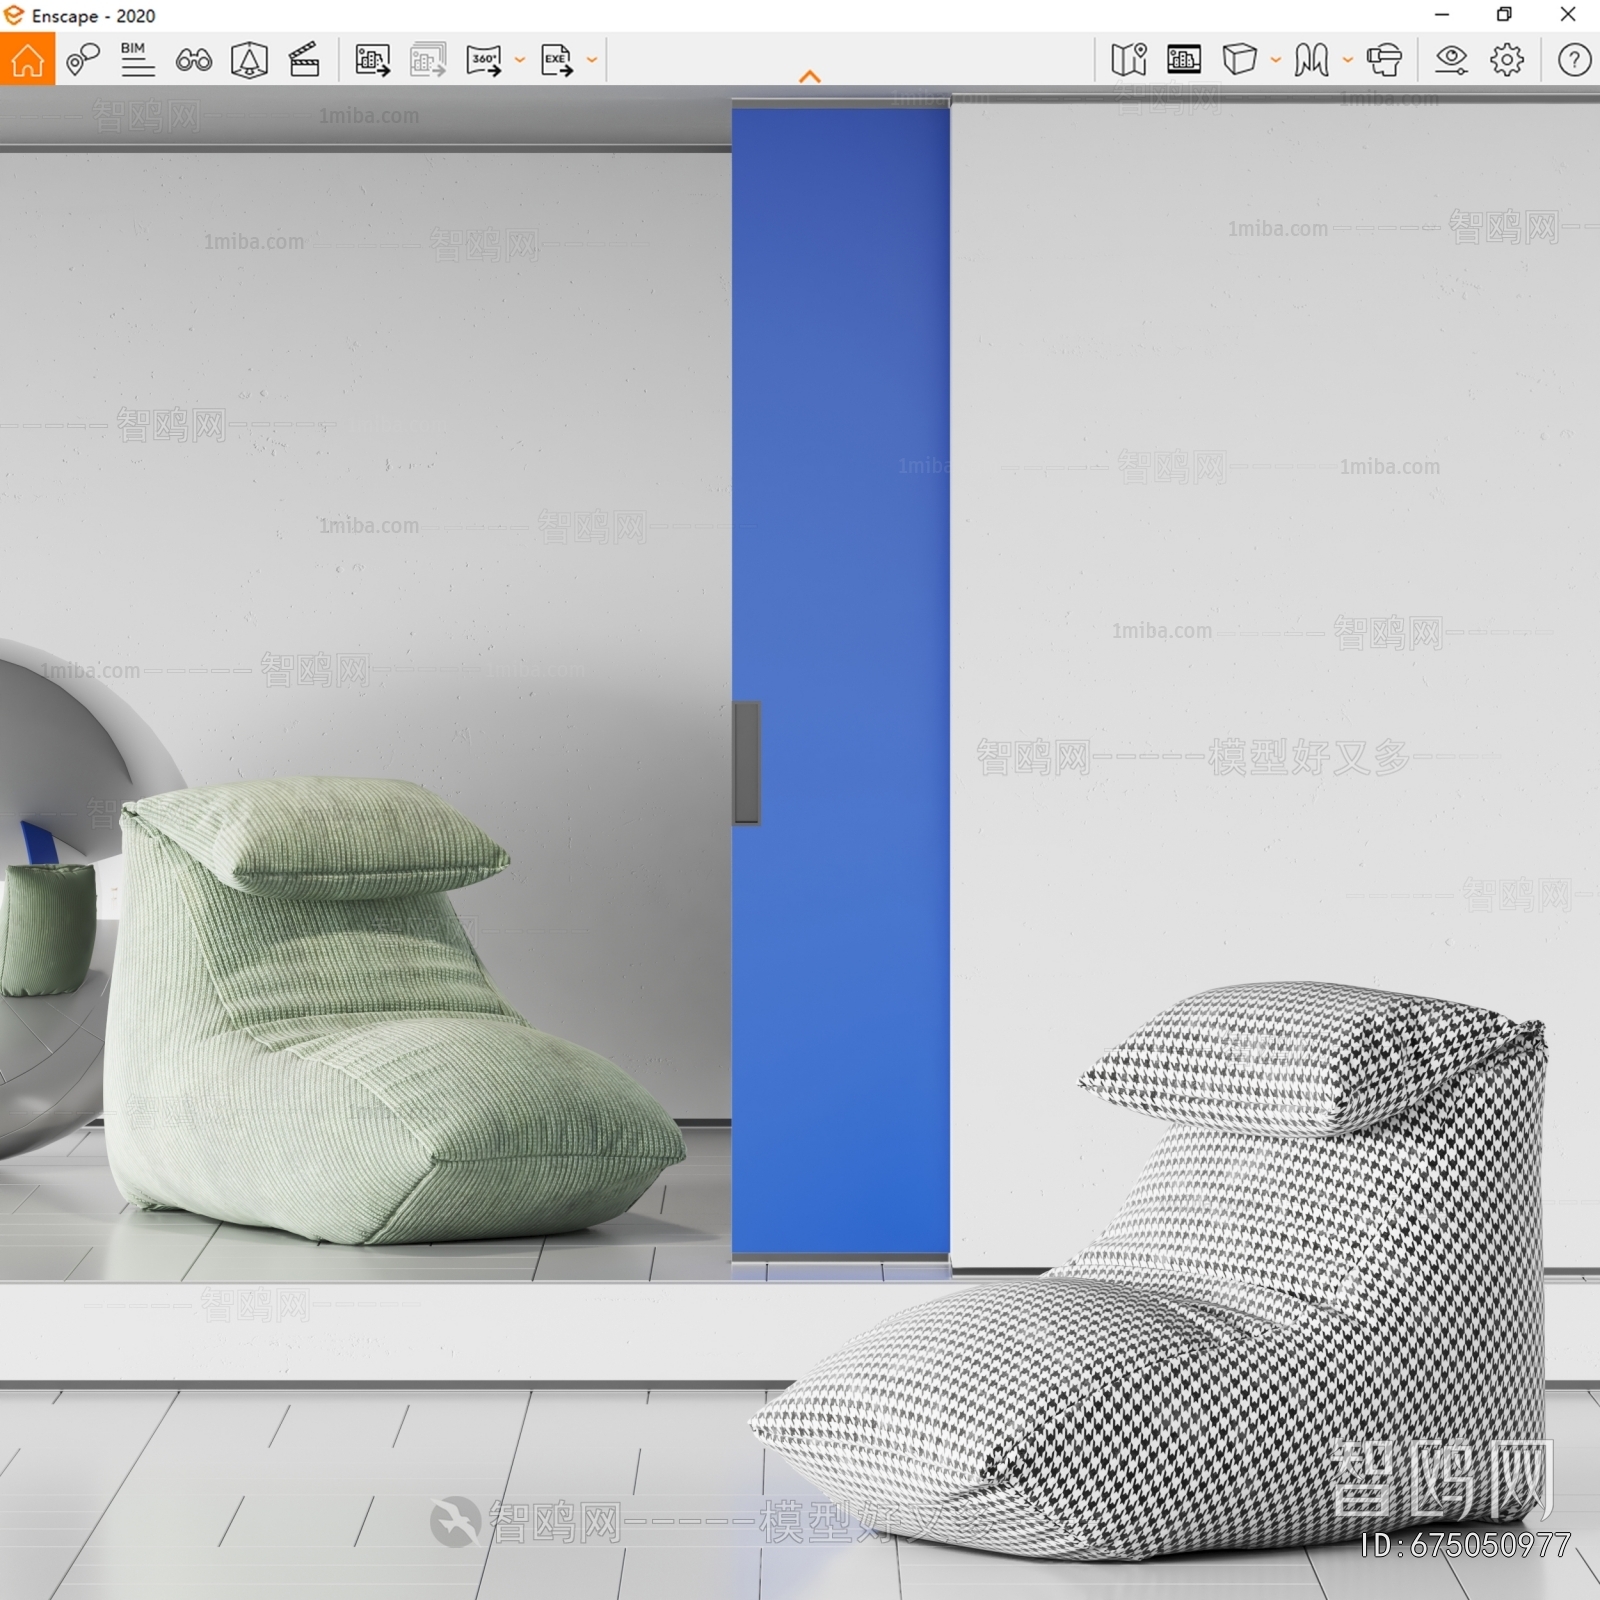Collapse the toolbar with orange chevron
The width and height of the screenshot is (1600, 1600).
pos(810,77)
